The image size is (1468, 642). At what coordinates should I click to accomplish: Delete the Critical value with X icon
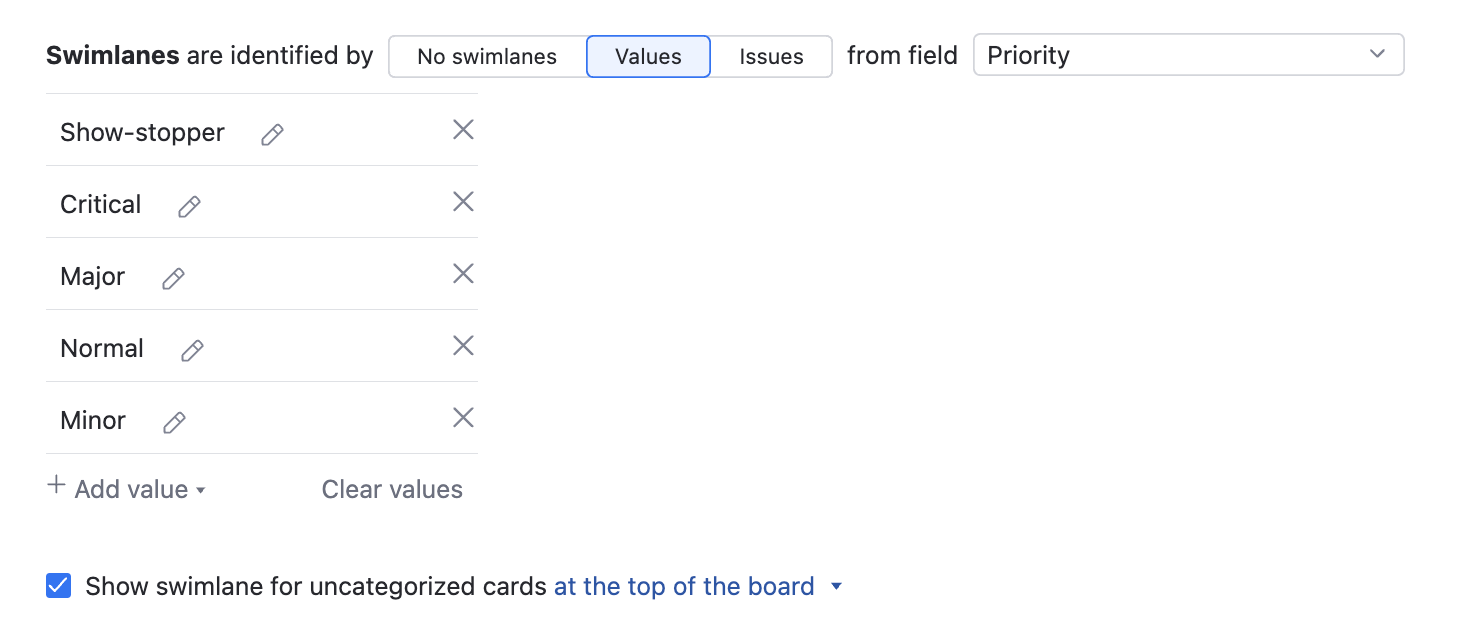pyautogui.click(x=463, y=202)
